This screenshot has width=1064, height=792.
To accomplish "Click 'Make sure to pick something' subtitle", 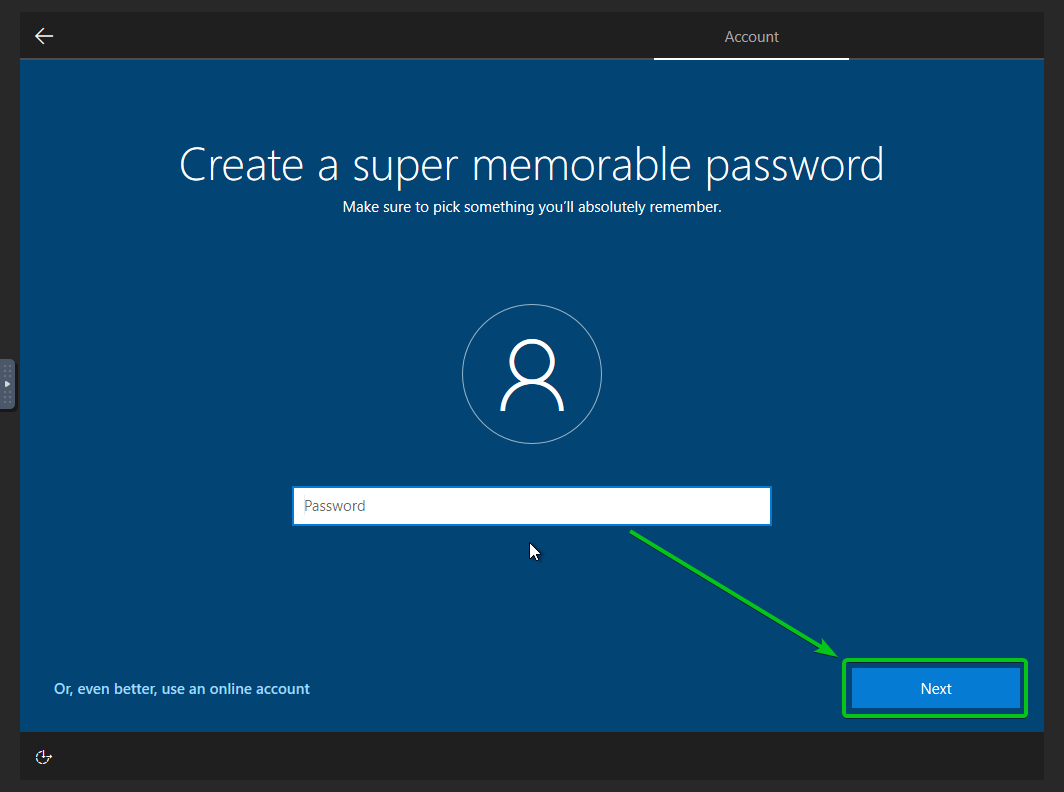I will click(x=532, y=207).
